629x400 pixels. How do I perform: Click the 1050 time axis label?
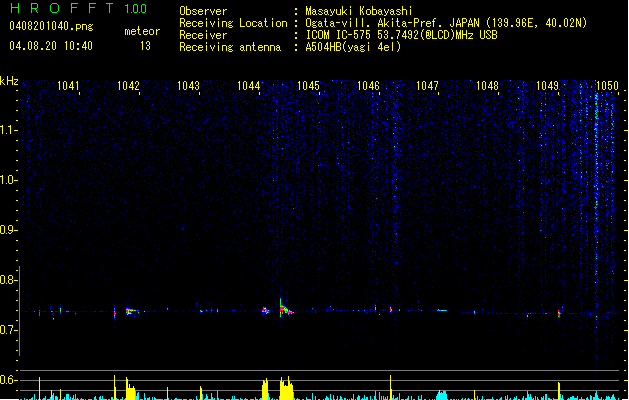coord(607,86)
